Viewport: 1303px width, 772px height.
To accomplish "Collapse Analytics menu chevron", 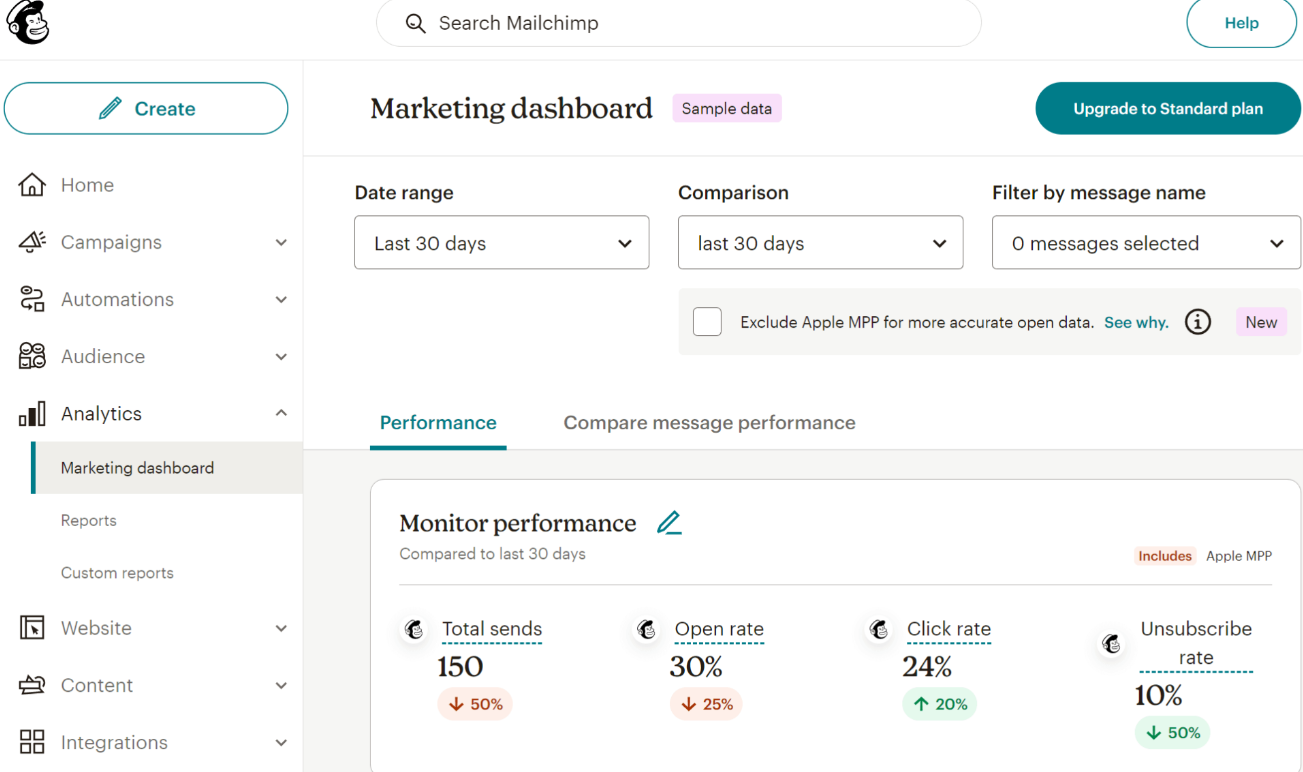I will tap(281, 413).
